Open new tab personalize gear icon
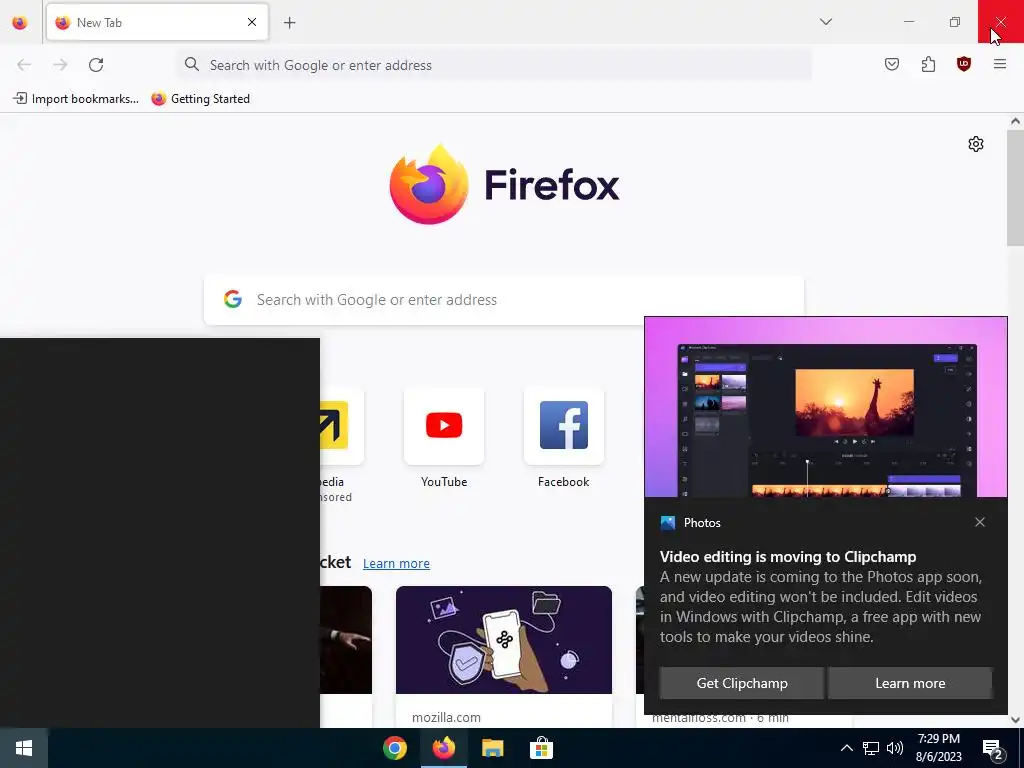This screenshot has height=768, width=1024. [x=976, y=144]
